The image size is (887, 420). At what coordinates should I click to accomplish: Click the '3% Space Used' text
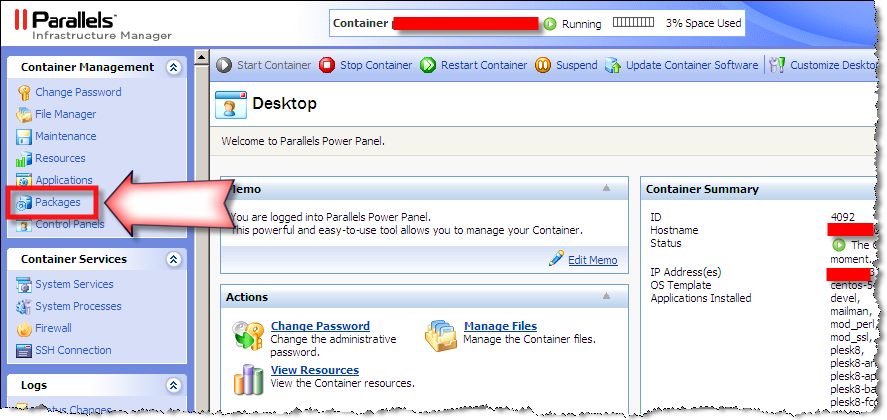703,23
